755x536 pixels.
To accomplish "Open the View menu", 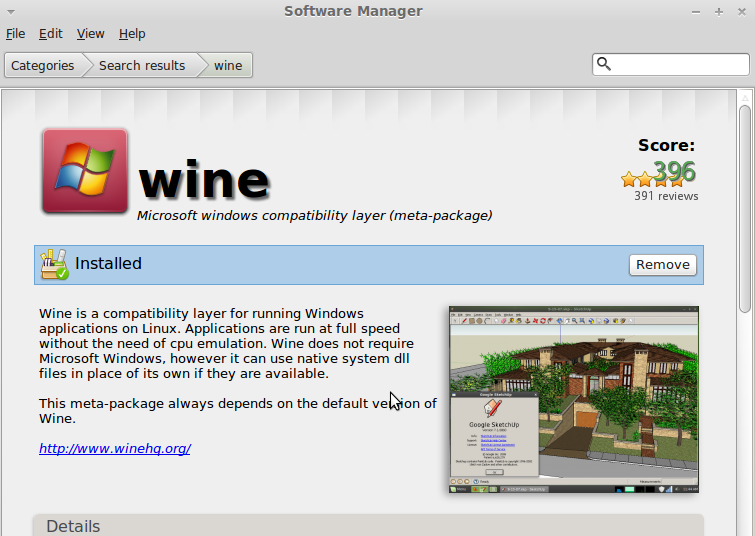I will click(91, 34).
